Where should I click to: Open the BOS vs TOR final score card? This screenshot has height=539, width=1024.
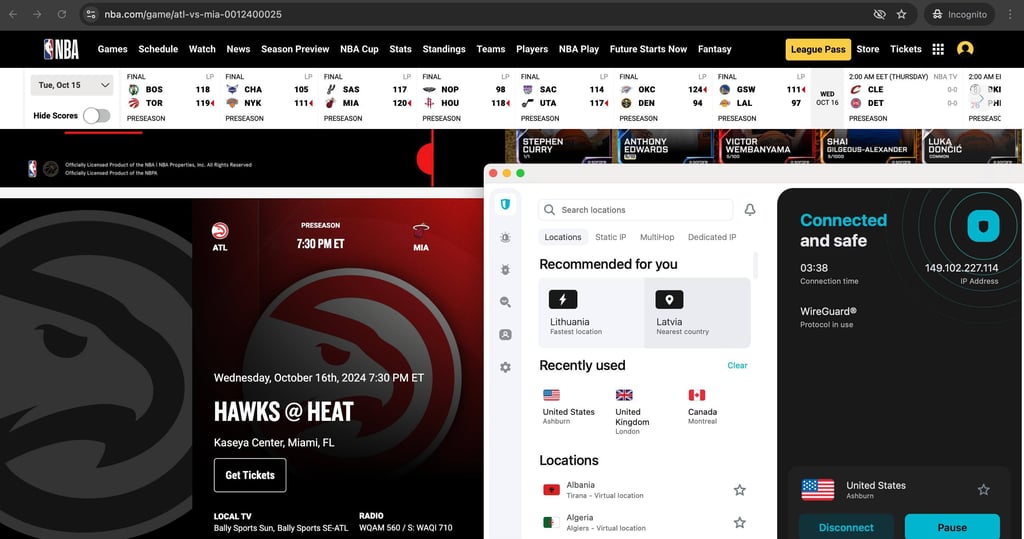170,98
